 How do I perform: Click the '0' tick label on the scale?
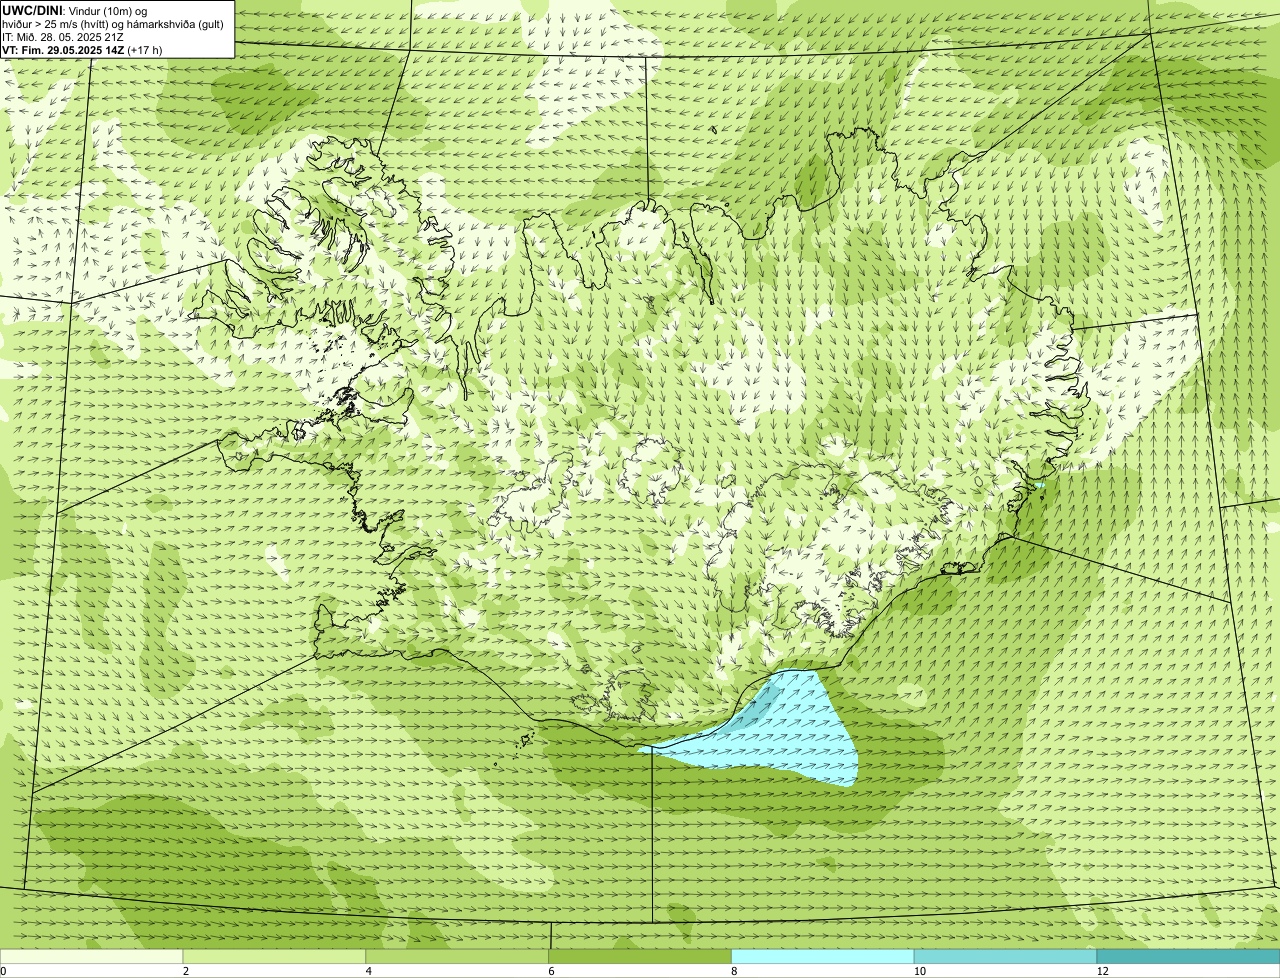pos(3,971)
